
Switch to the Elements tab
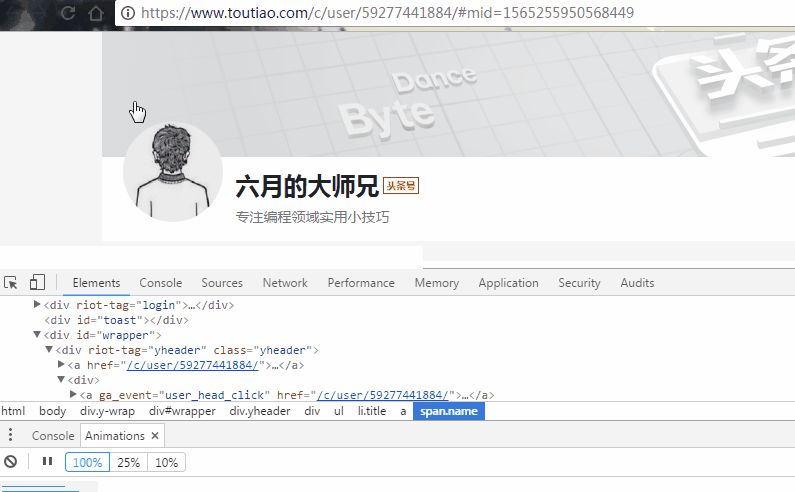[96, 283]
